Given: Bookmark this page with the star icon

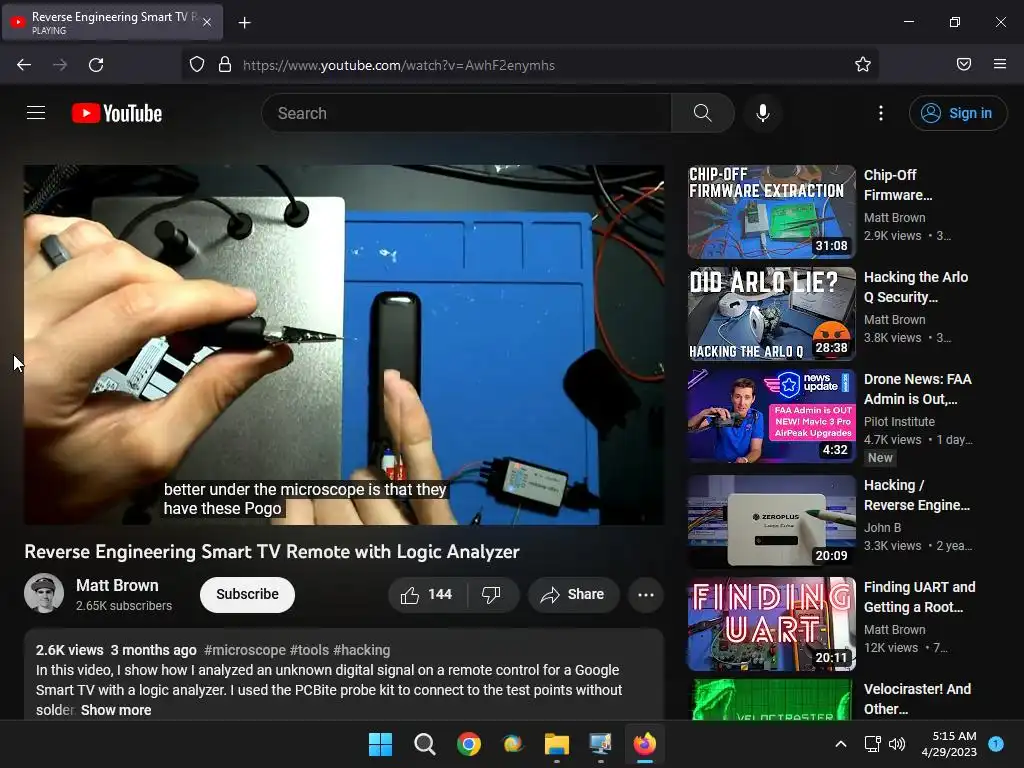Looking at the screenshot, I should (863, 64).
